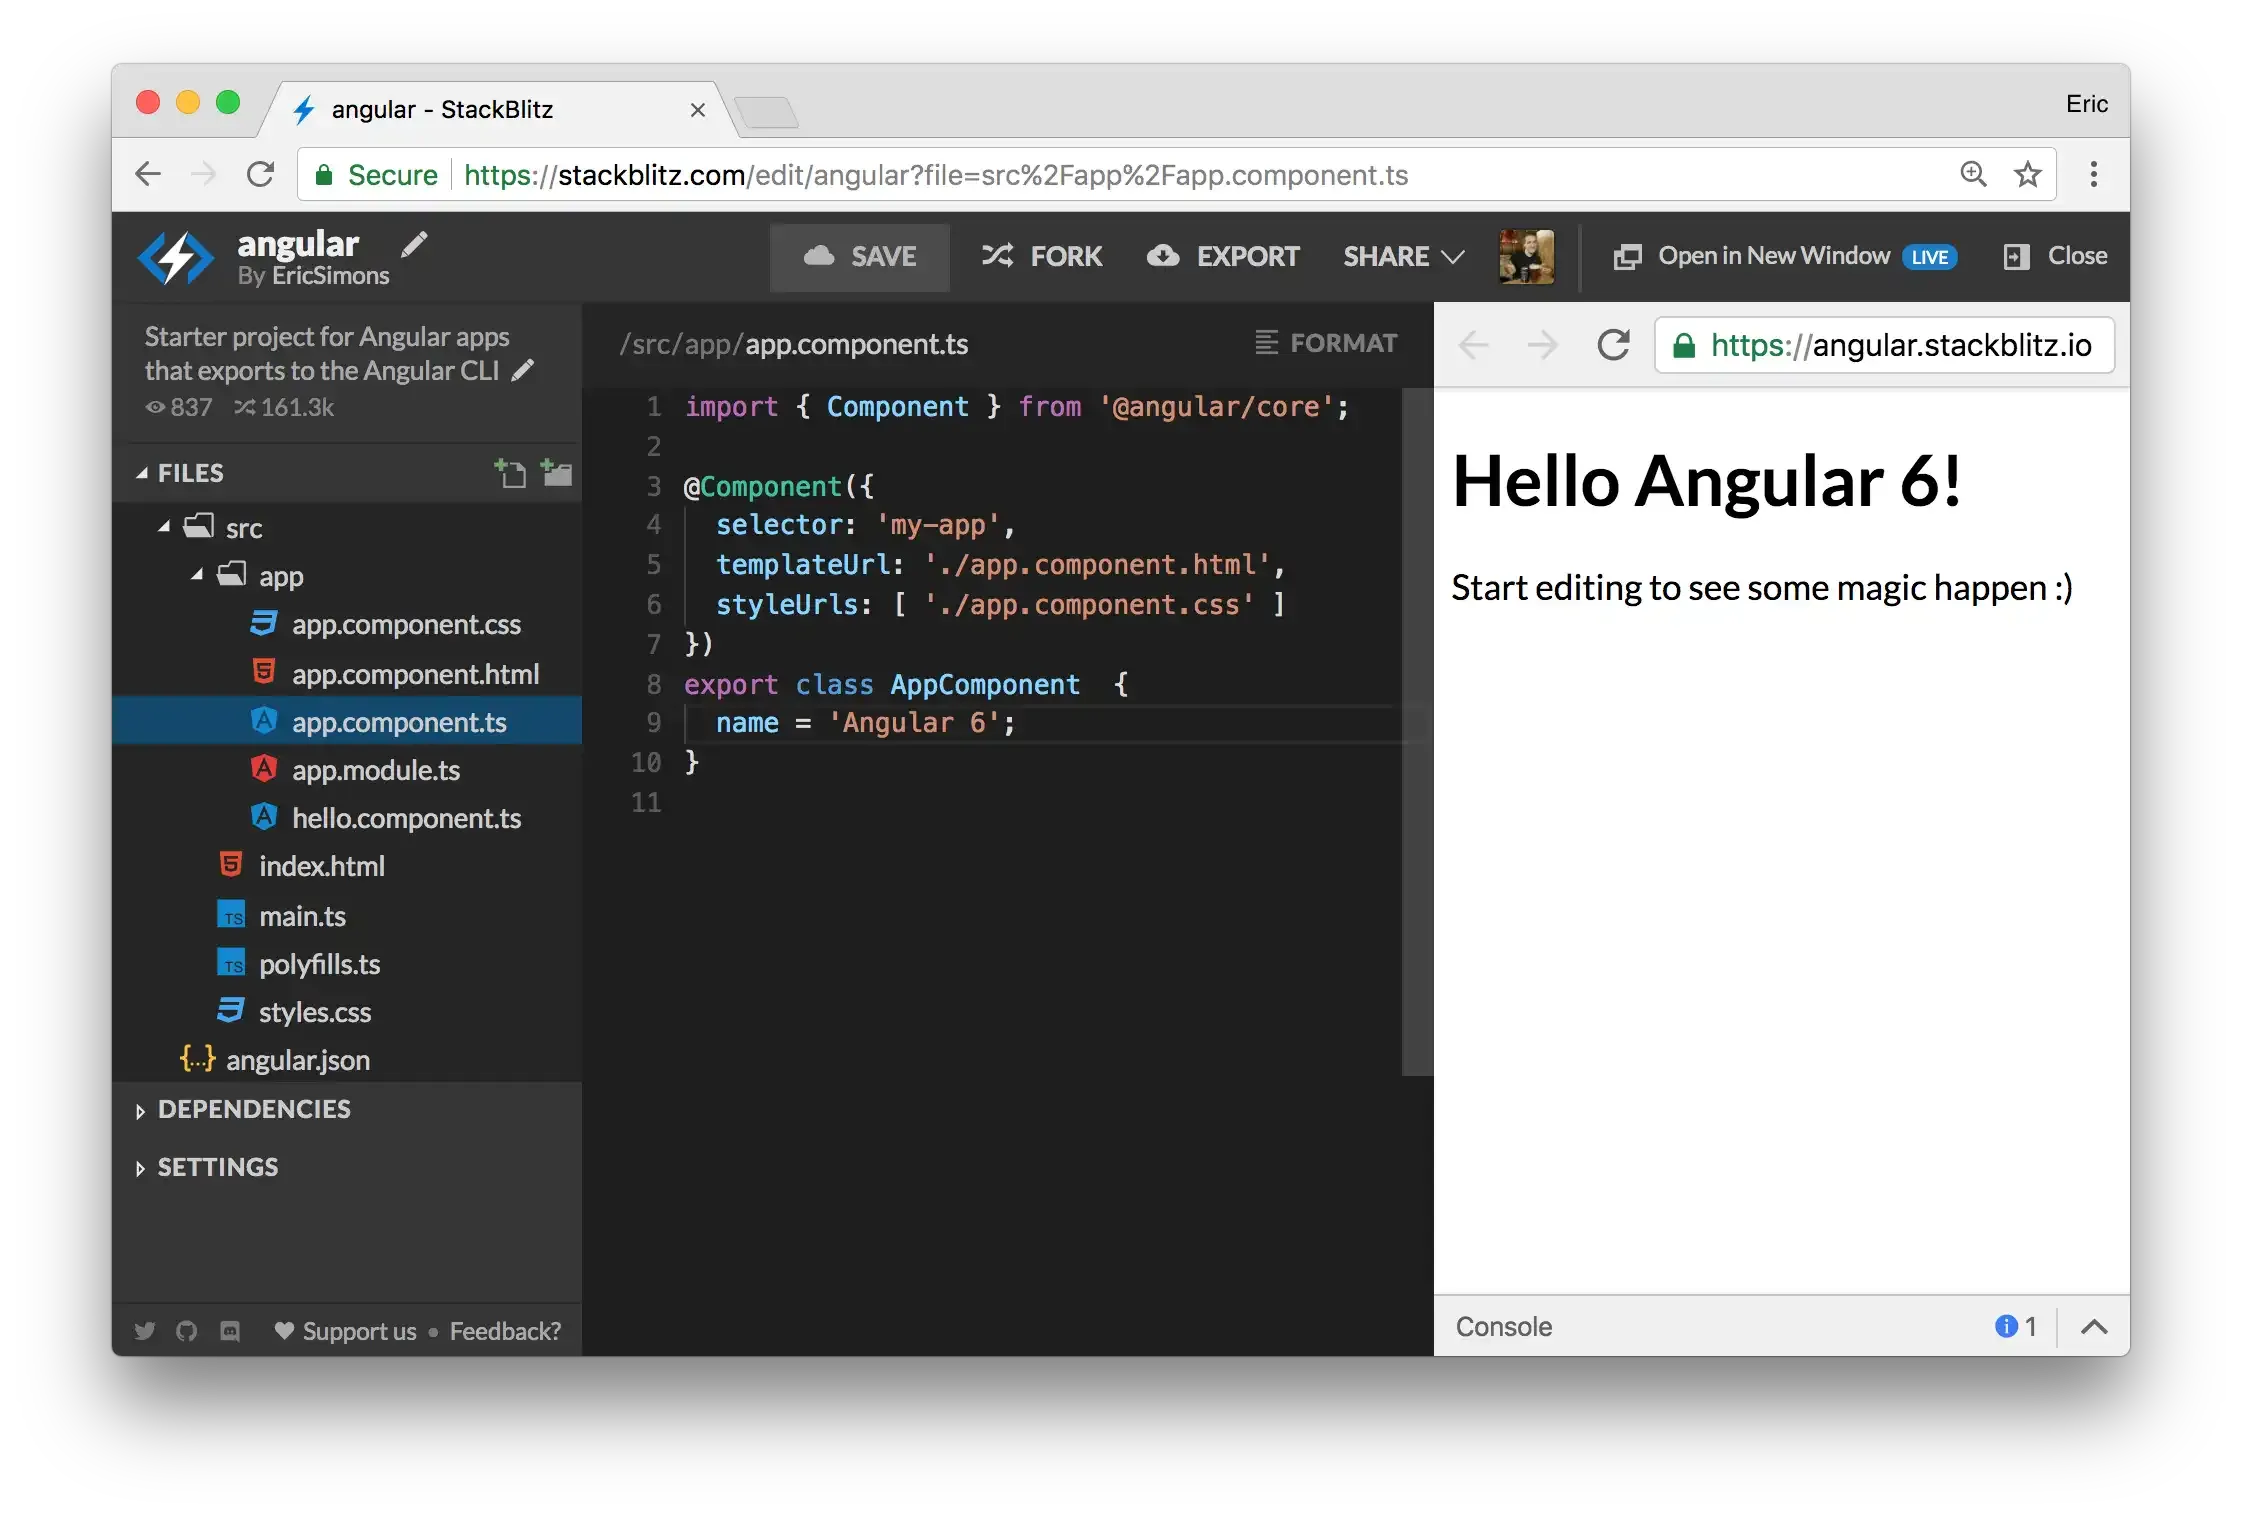Click the new folder icon in FILES header
2242x1516 pixels.
(556, 473)
